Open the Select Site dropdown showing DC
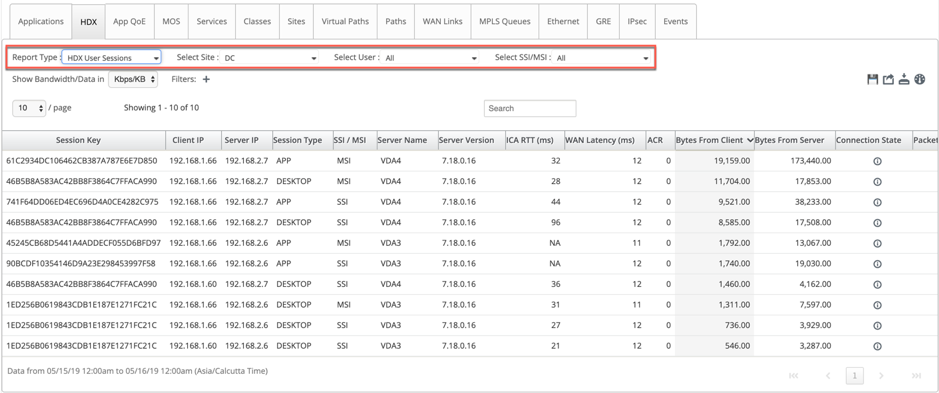This screenshot has height=393, width=939. point(270,58)
